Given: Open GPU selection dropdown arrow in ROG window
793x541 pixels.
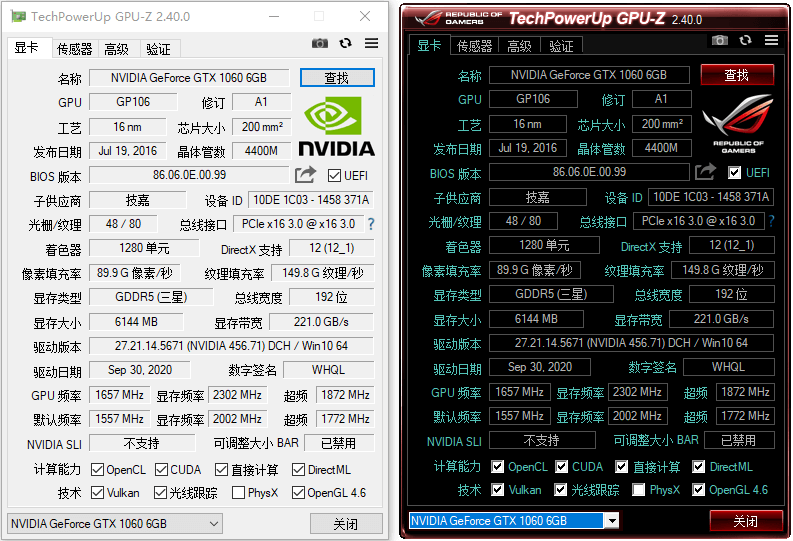Looking at the screenshot, I should pyautogui.click(x=612, y=520).
